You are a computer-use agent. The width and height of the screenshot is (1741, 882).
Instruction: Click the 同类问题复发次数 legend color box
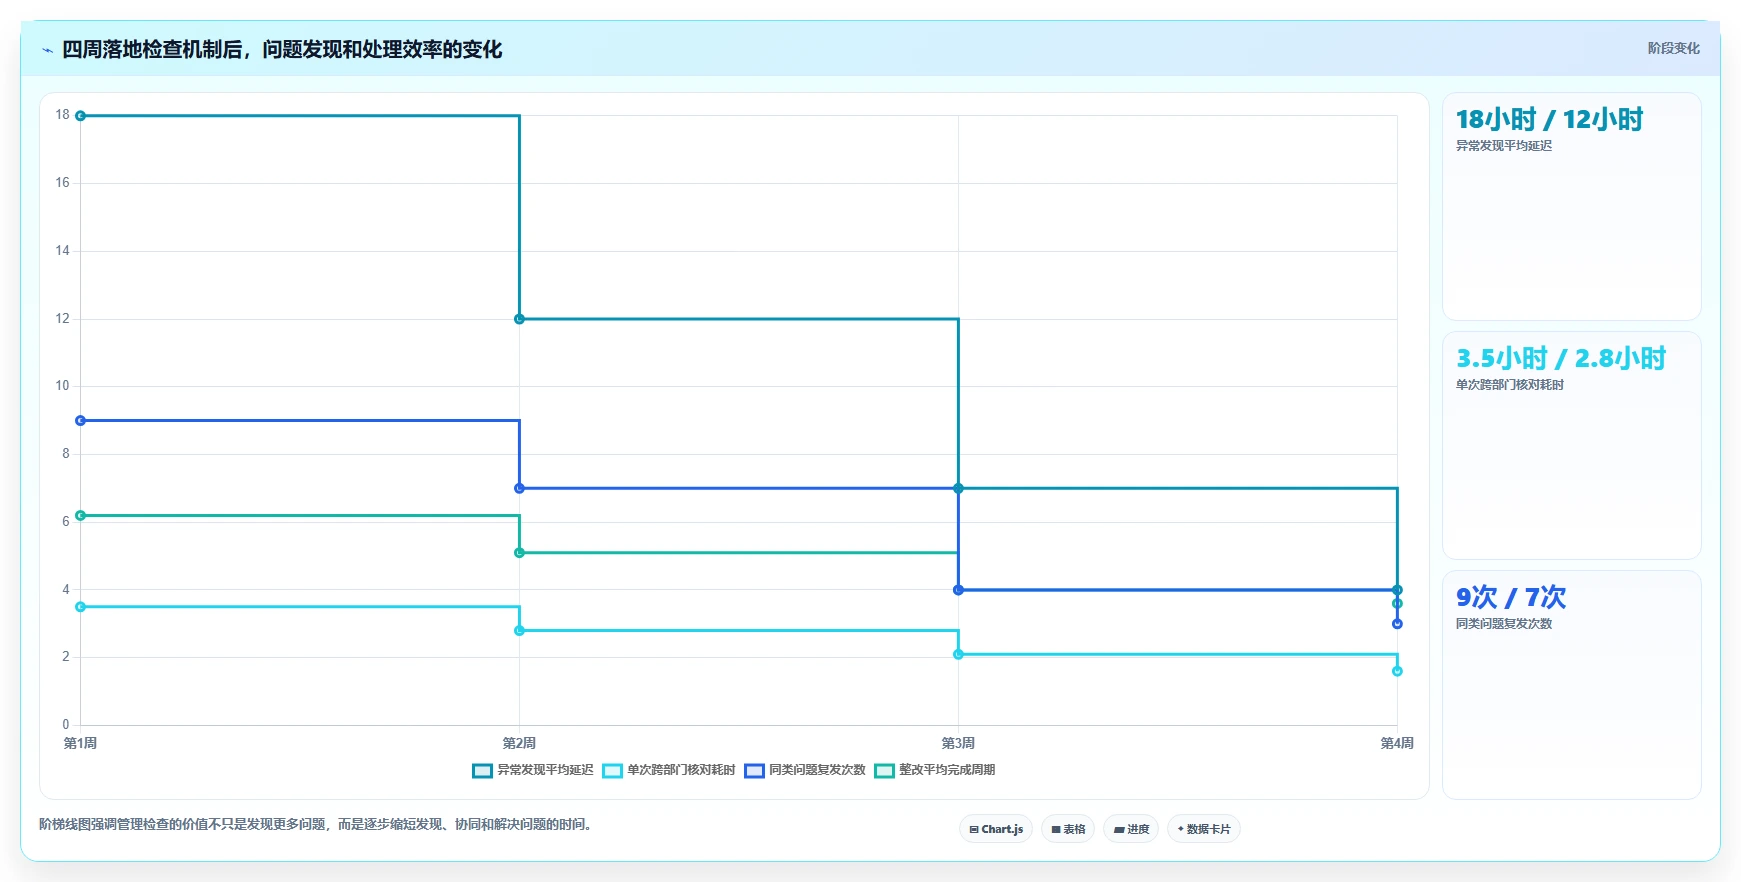tap(754, 770)
